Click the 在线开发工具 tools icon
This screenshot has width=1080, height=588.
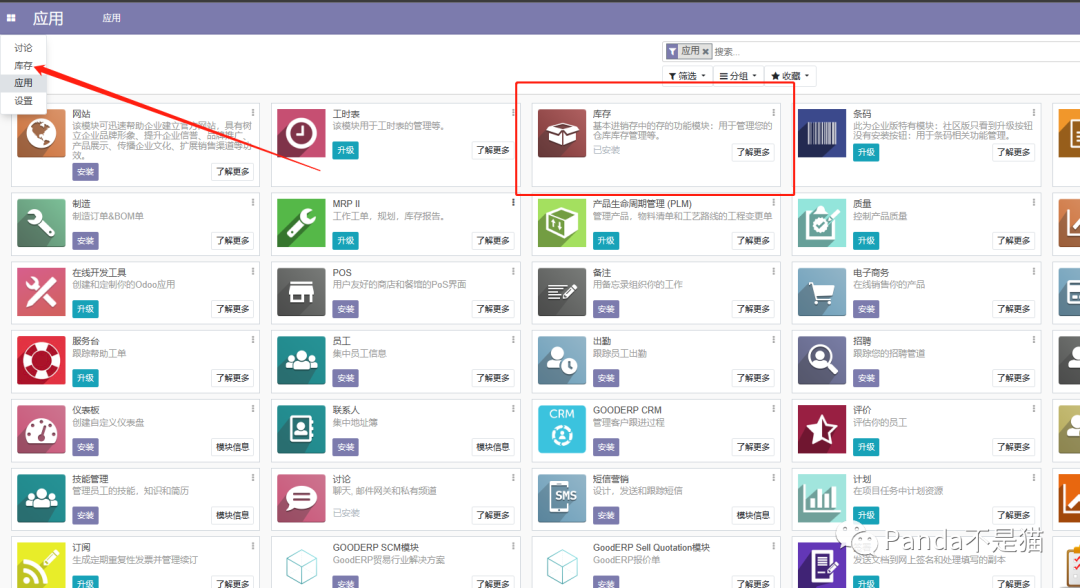click(41, 292)
